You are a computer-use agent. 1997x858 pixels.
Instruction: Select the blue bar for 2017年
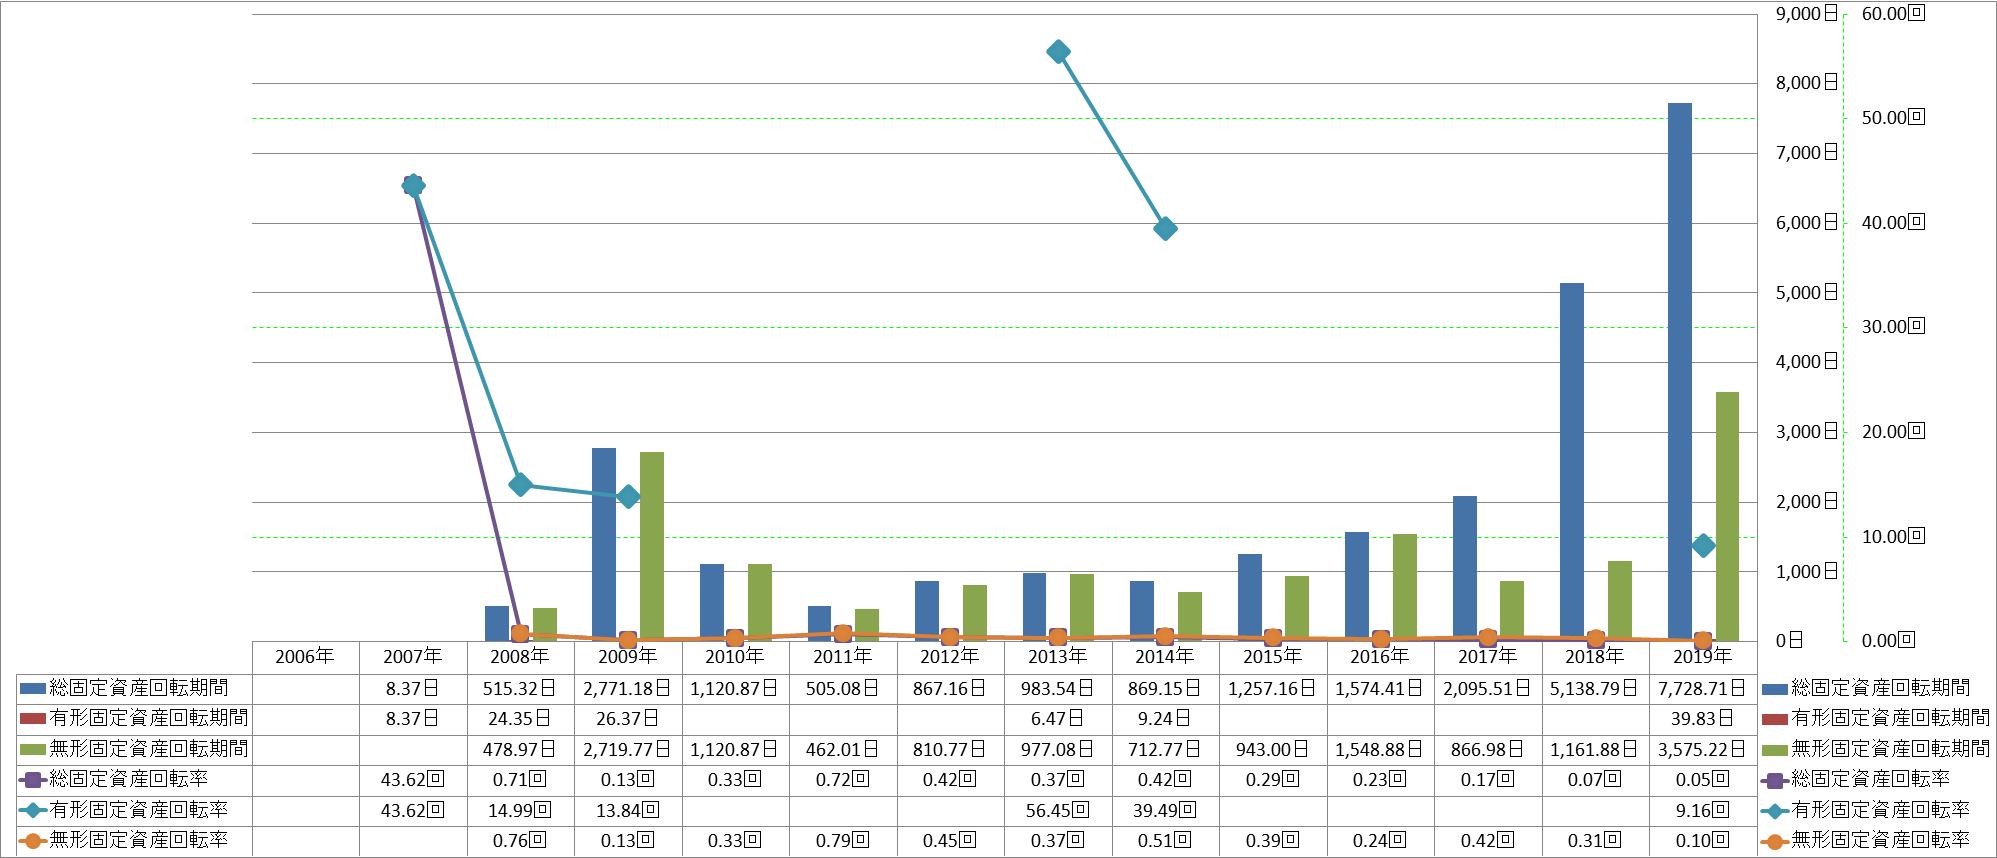[1465, 568]
